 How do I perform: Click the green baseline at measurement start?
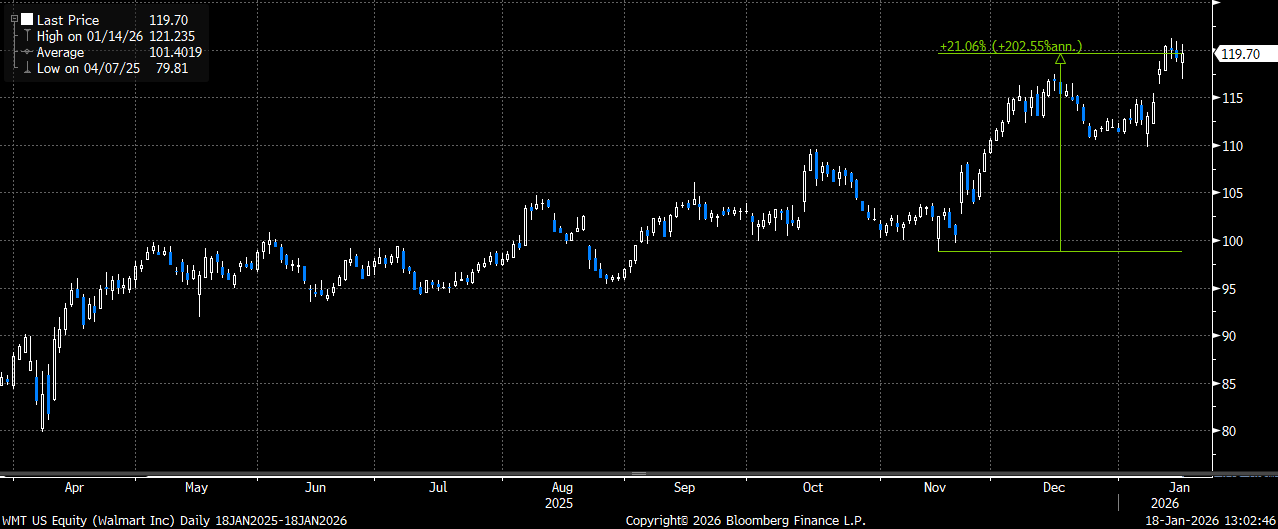(x=1060, y=250)
